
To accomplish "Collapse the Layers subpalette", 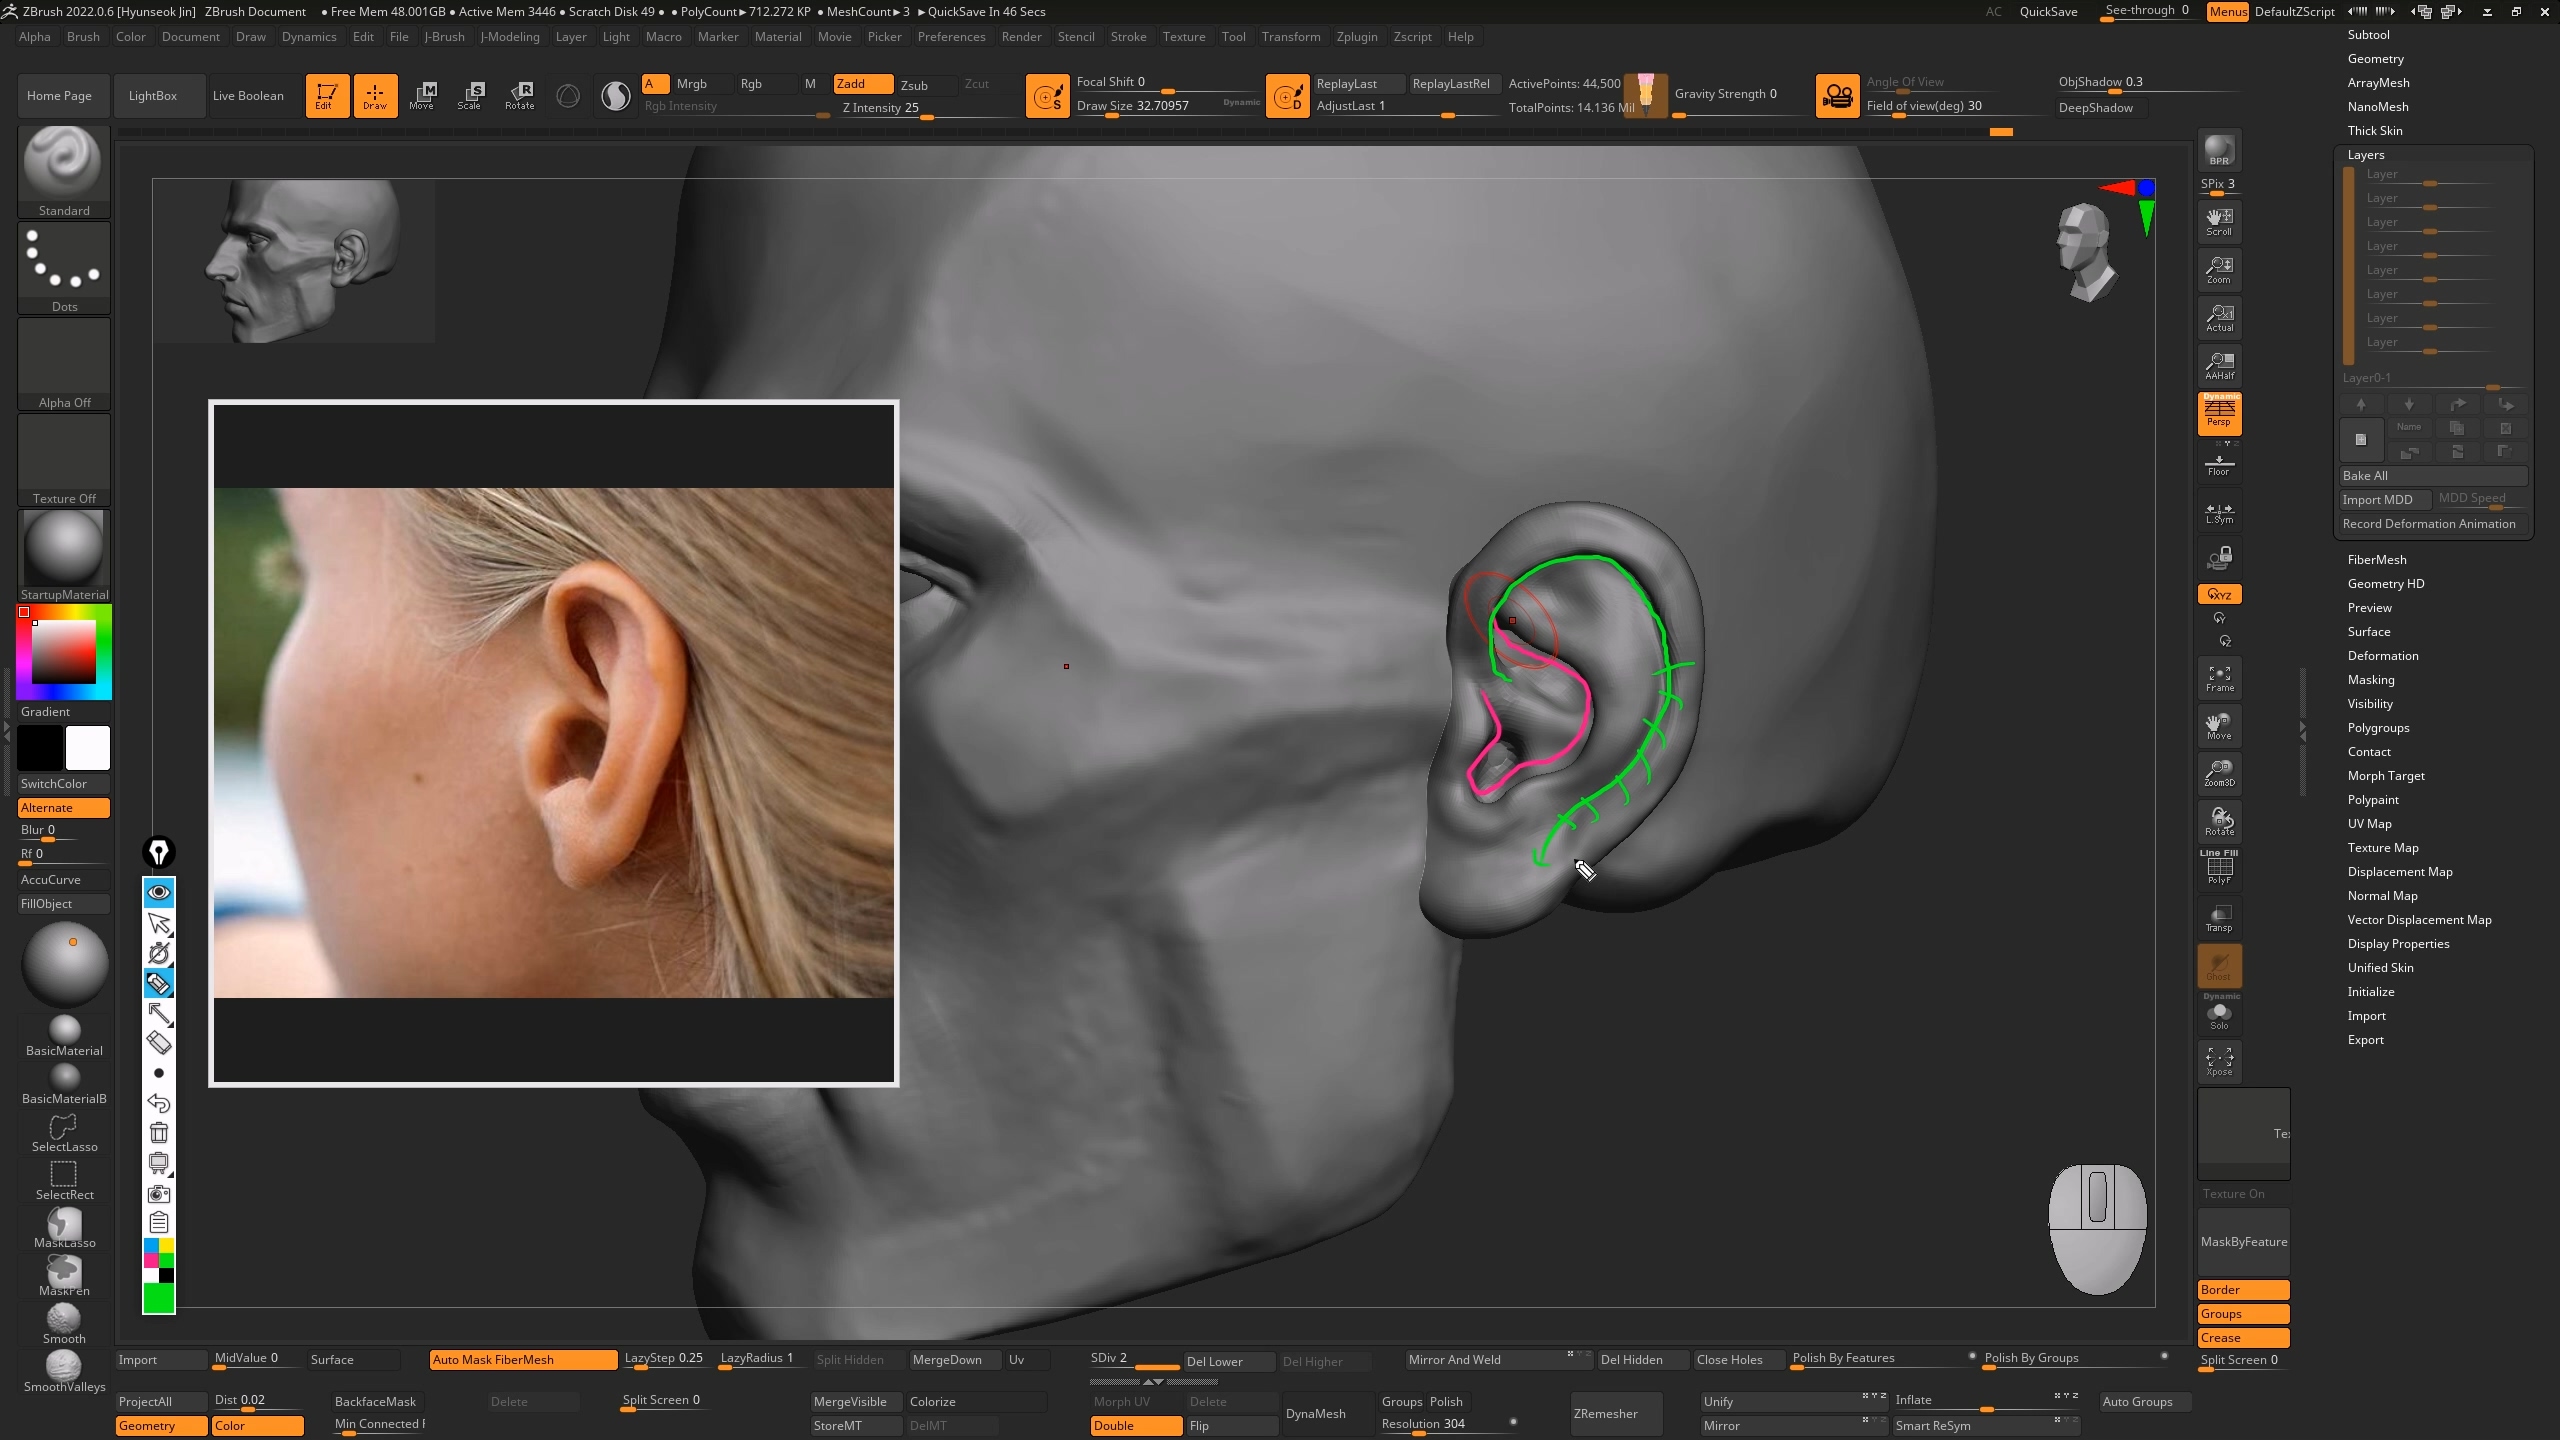I will (x=2365, y=155).
